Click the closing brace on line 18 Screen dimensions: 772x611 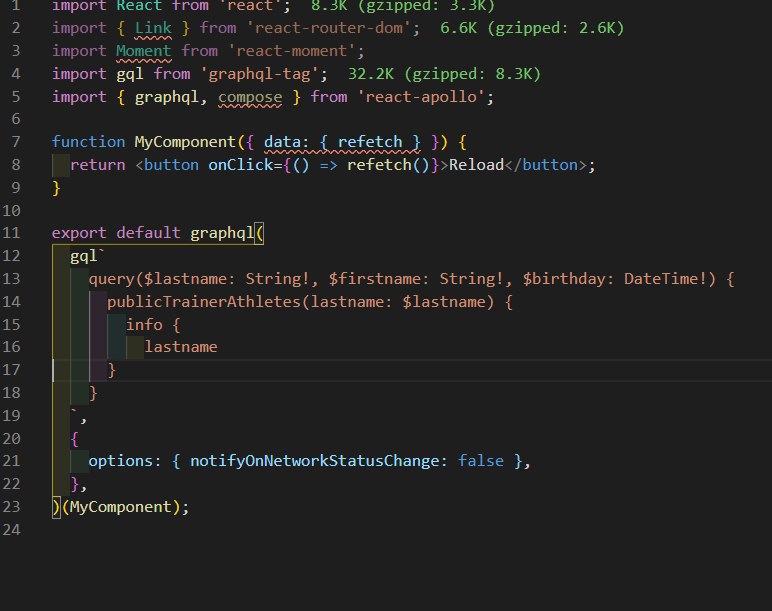pyautogui.click(x=93, y=393)
